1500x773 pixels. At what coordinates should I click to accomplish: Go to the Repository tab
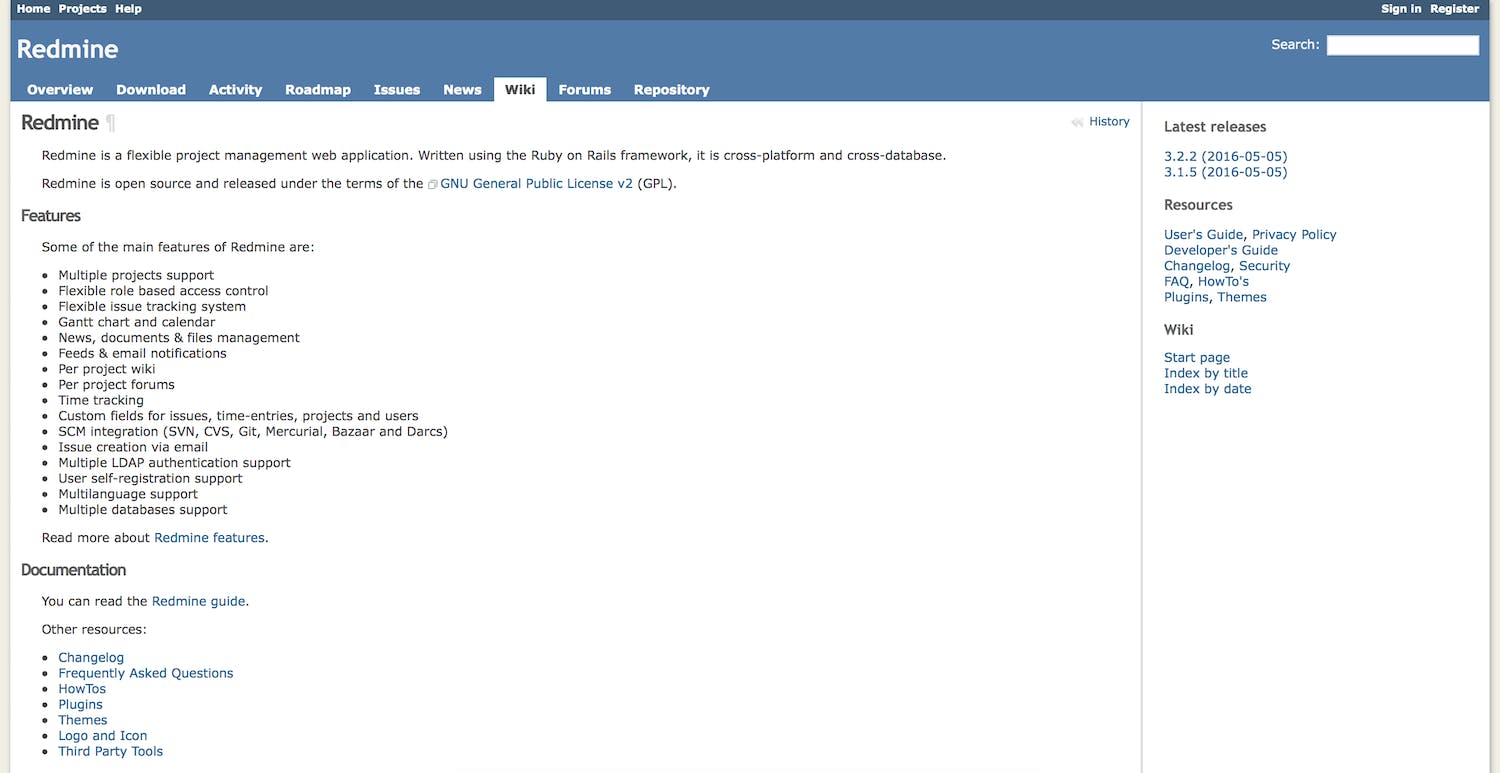point(671,90)
